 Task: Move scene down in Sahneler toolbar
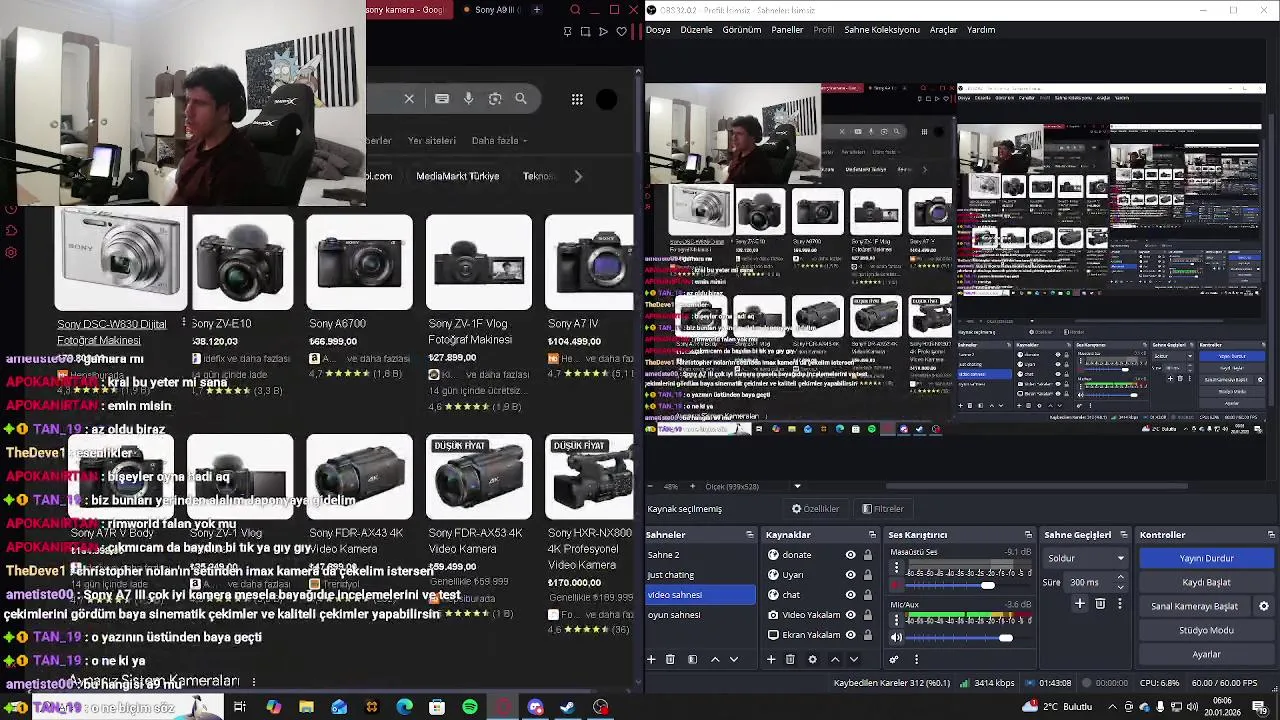pos(734,659)
